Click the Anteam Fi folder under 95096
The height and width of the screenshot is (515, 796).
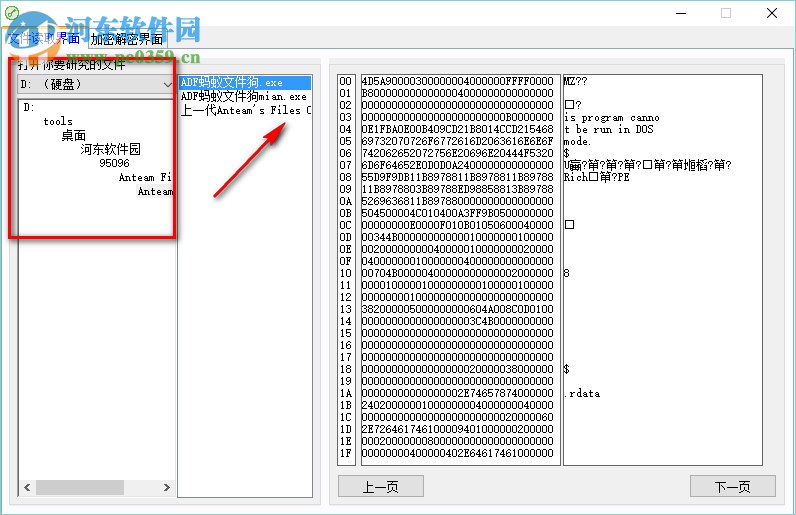point(145,177)
